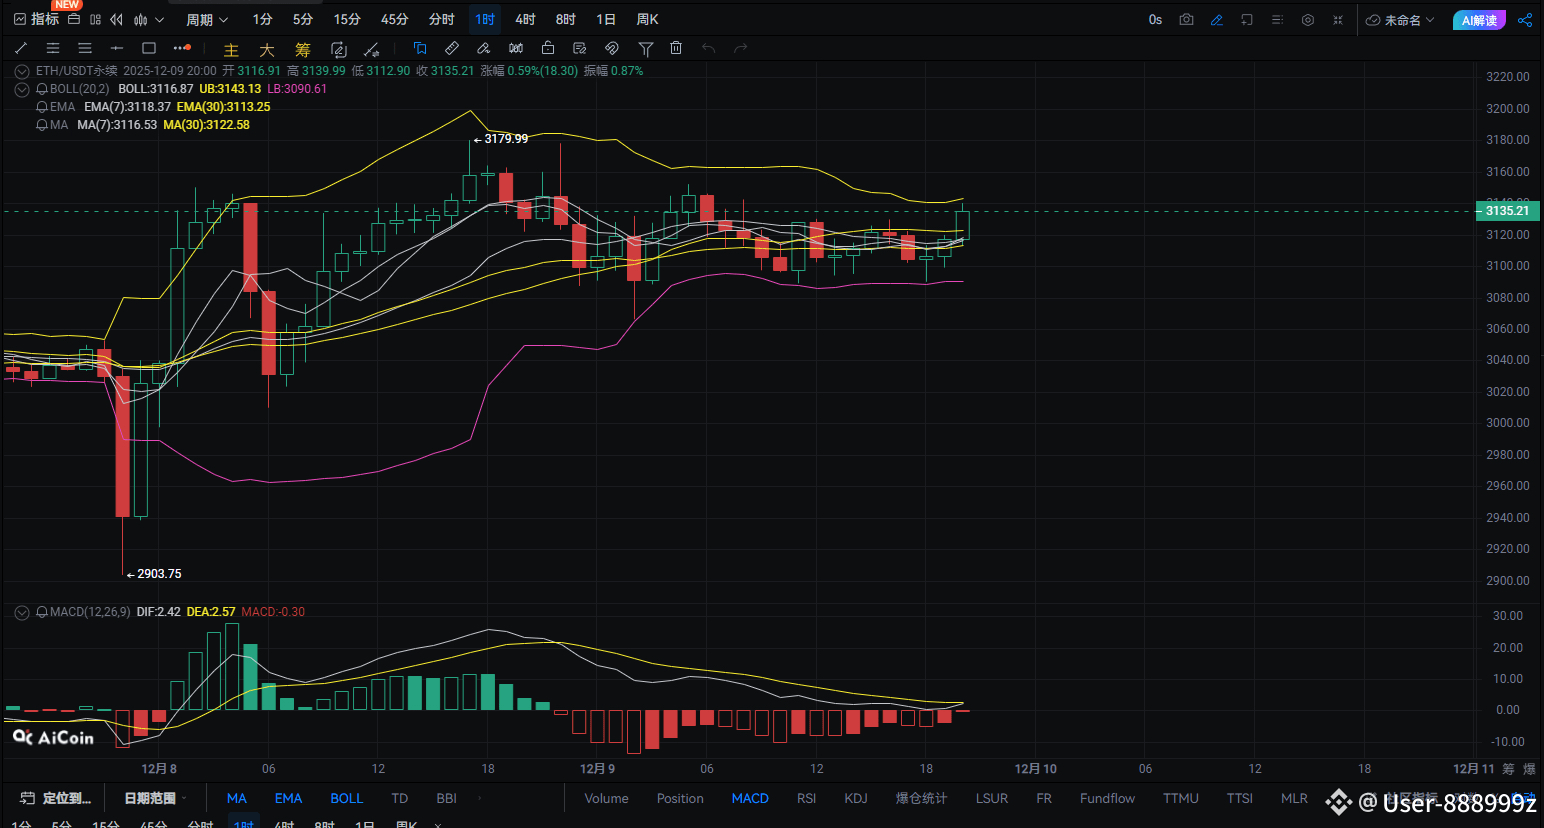Click the 定位到 locate button
1544x828 pixels.
coord(56,798)
